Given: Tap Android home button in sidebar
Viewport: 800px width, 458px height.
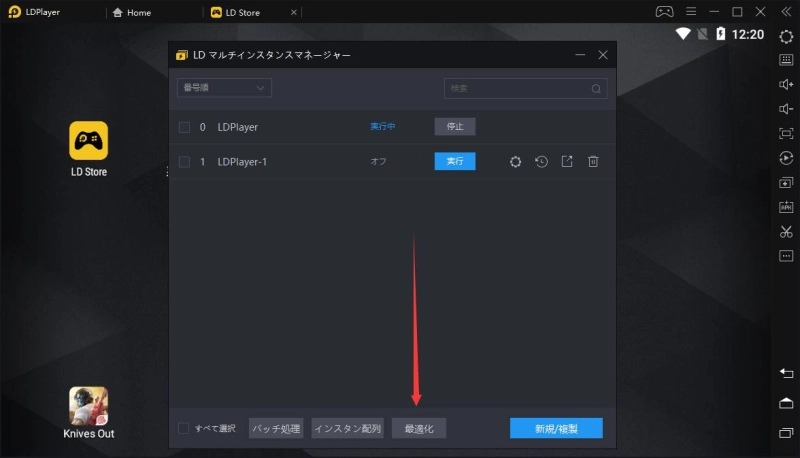Looking at the screenshot, I should coord(786,403).
